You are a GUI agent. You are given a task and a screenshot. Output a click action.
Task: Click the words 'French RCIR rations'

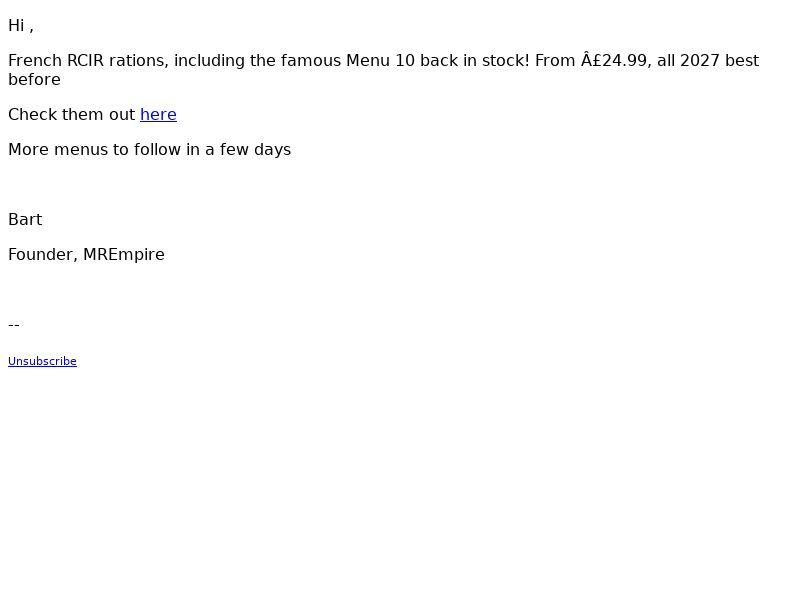(x=88, y=61)
